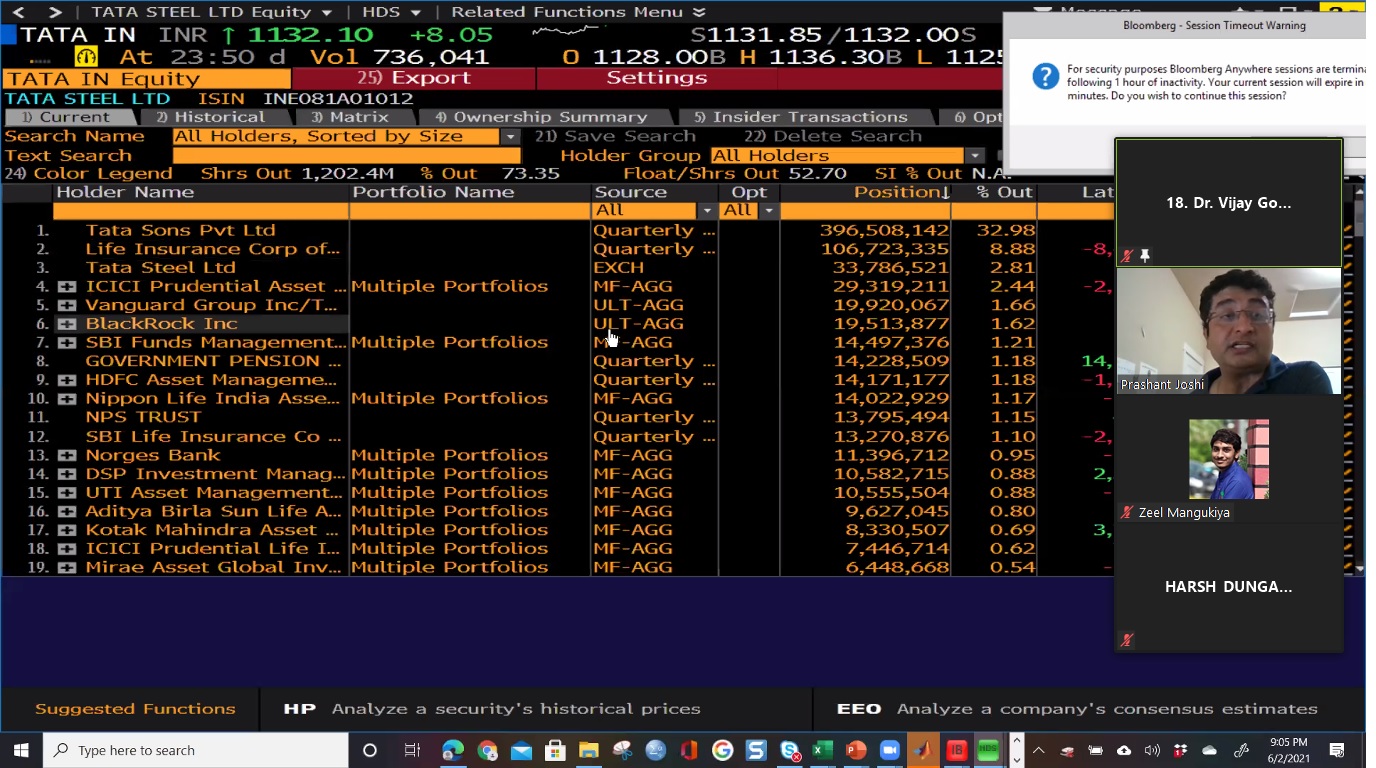Launch Microsoft Edge from the taskbar
The image size is (1376, 768).
click(x=453, y=750)
